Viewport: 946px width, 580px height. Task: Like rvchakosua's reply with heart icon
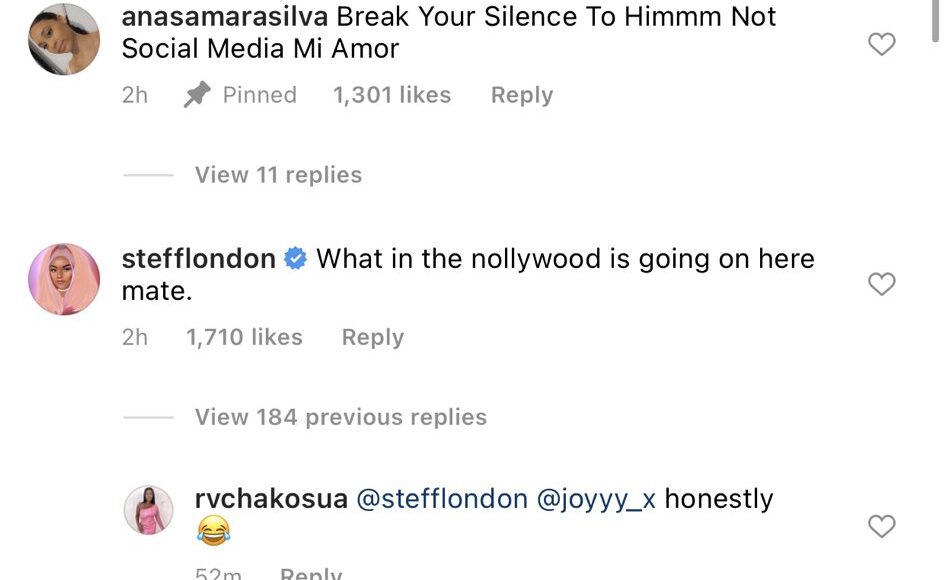coord(881,526)
